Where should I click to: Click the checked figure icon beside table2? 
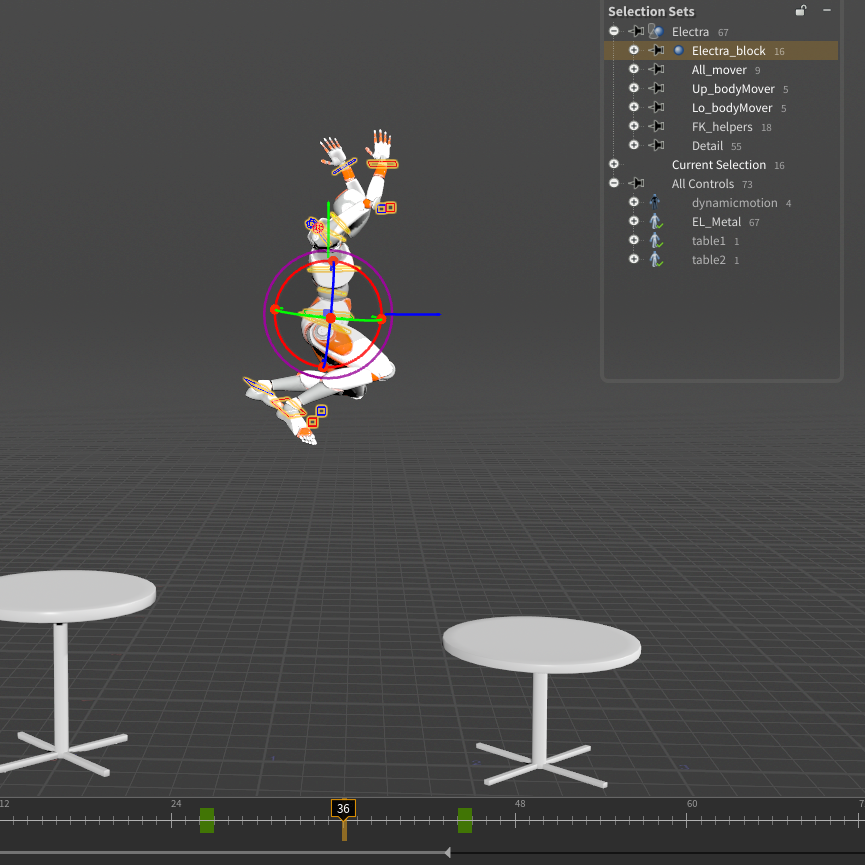pos(656,259)
